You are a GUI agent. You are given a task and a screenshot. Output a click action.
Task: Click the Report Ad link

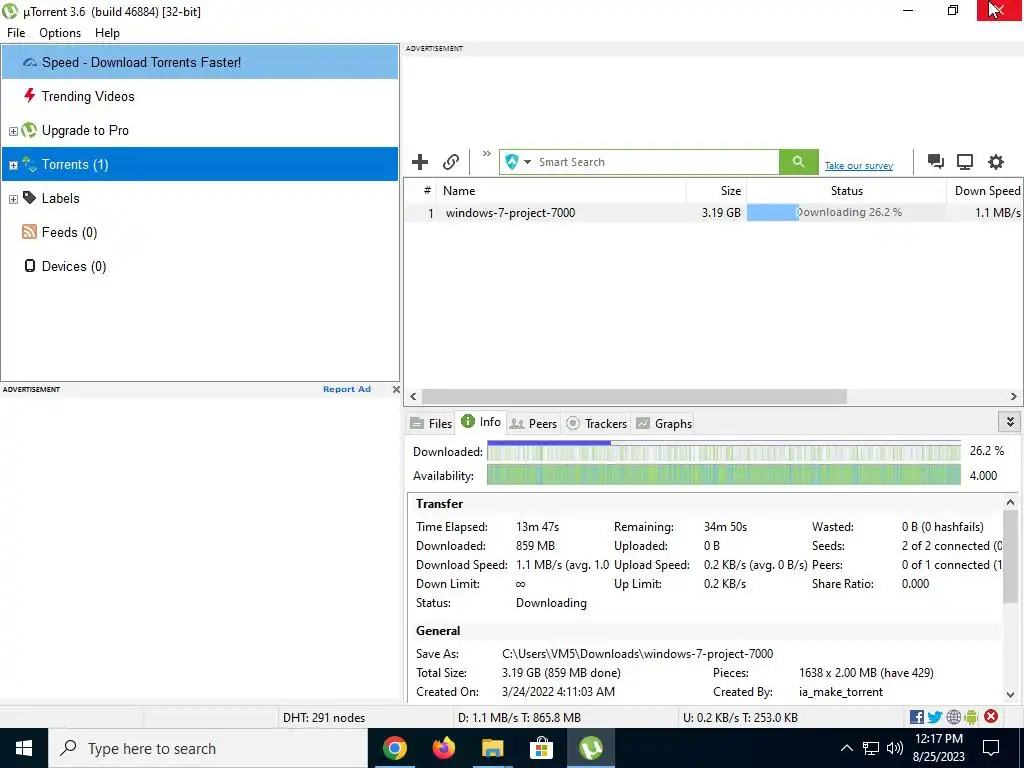coord(347,389)
